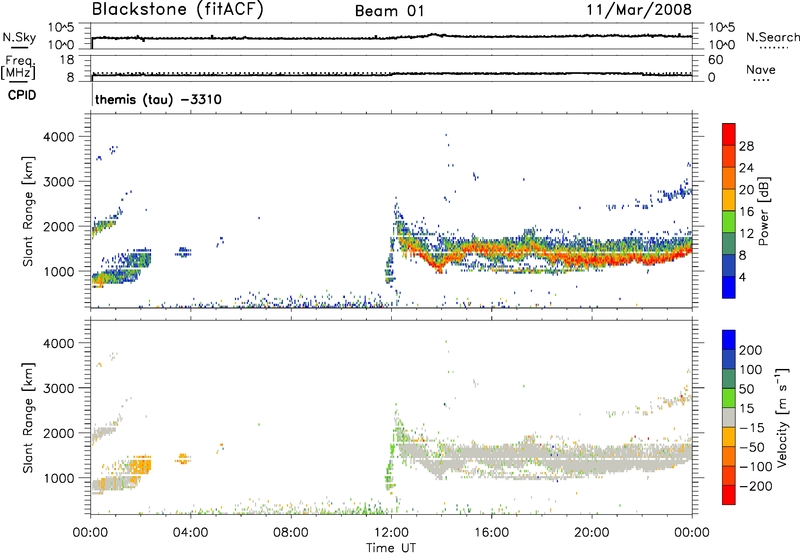Select the '3000' tick on the velocity panel
800x554 pixels.
pyautogui.click(x=59, y=388)
